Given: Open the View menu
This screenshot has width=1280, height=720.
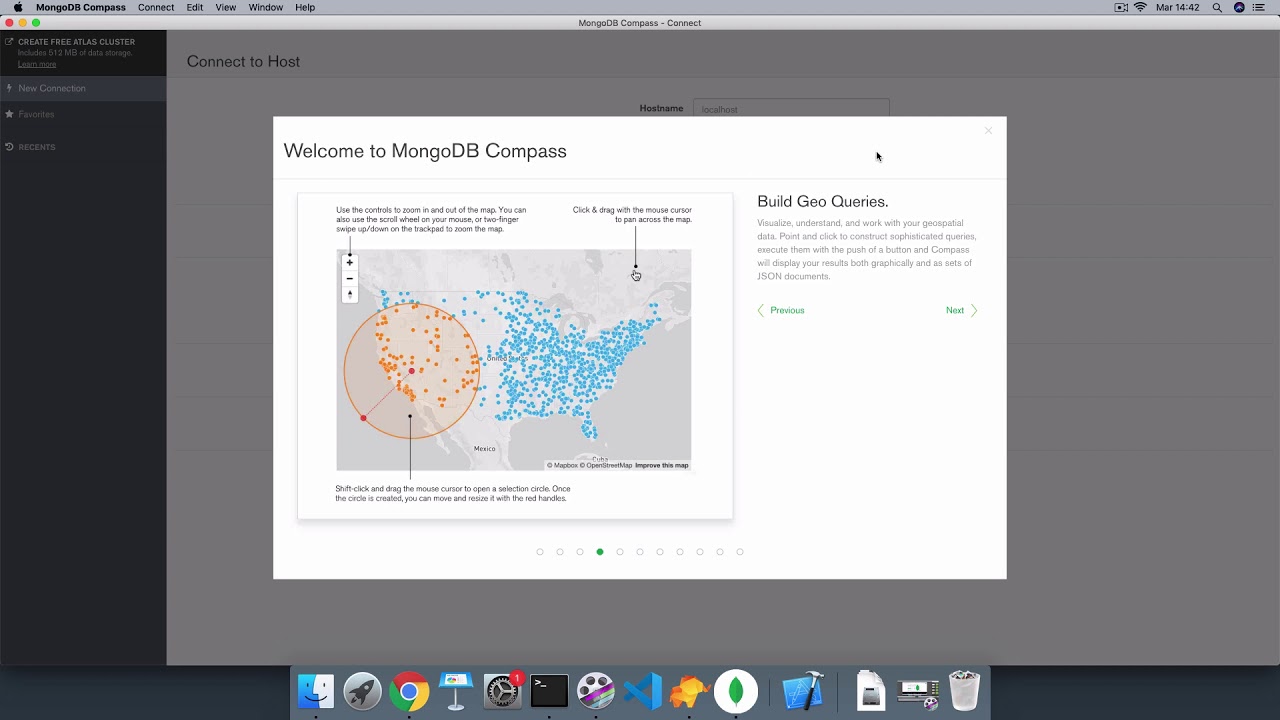Looking at the screenshot, I should click(x=226, y=7).
